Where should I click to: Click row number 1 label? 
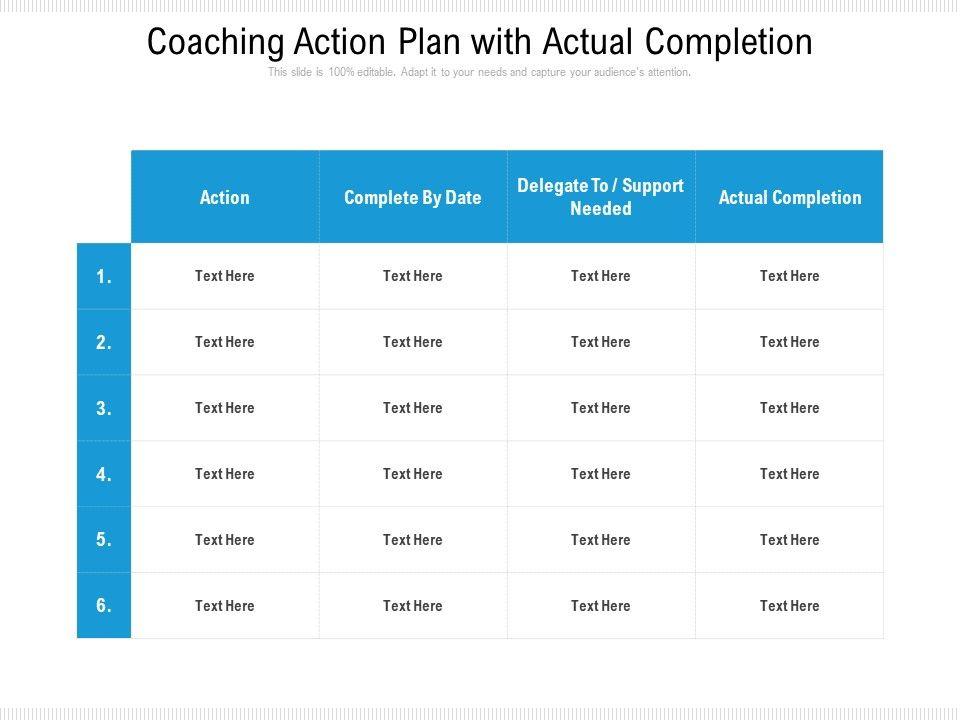104,276
